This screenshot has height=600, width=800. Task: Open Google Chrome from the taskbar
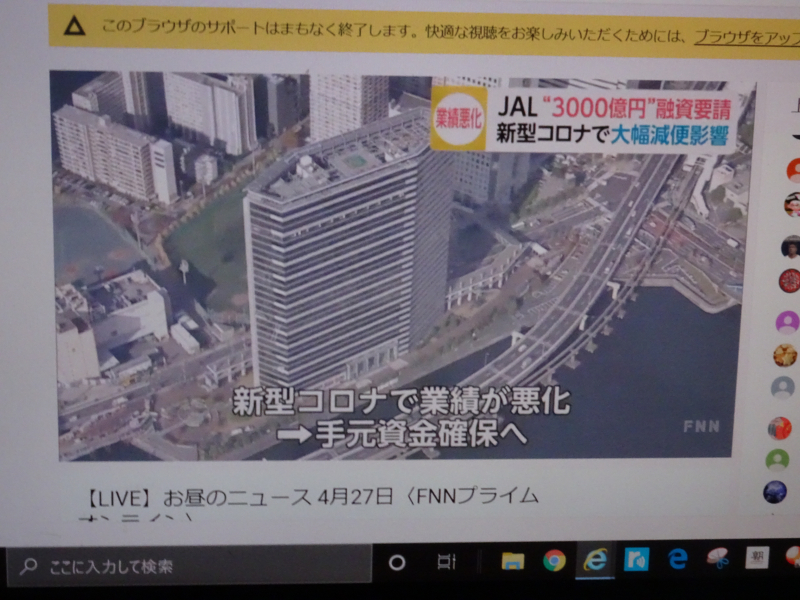click(x=554, y=560)
